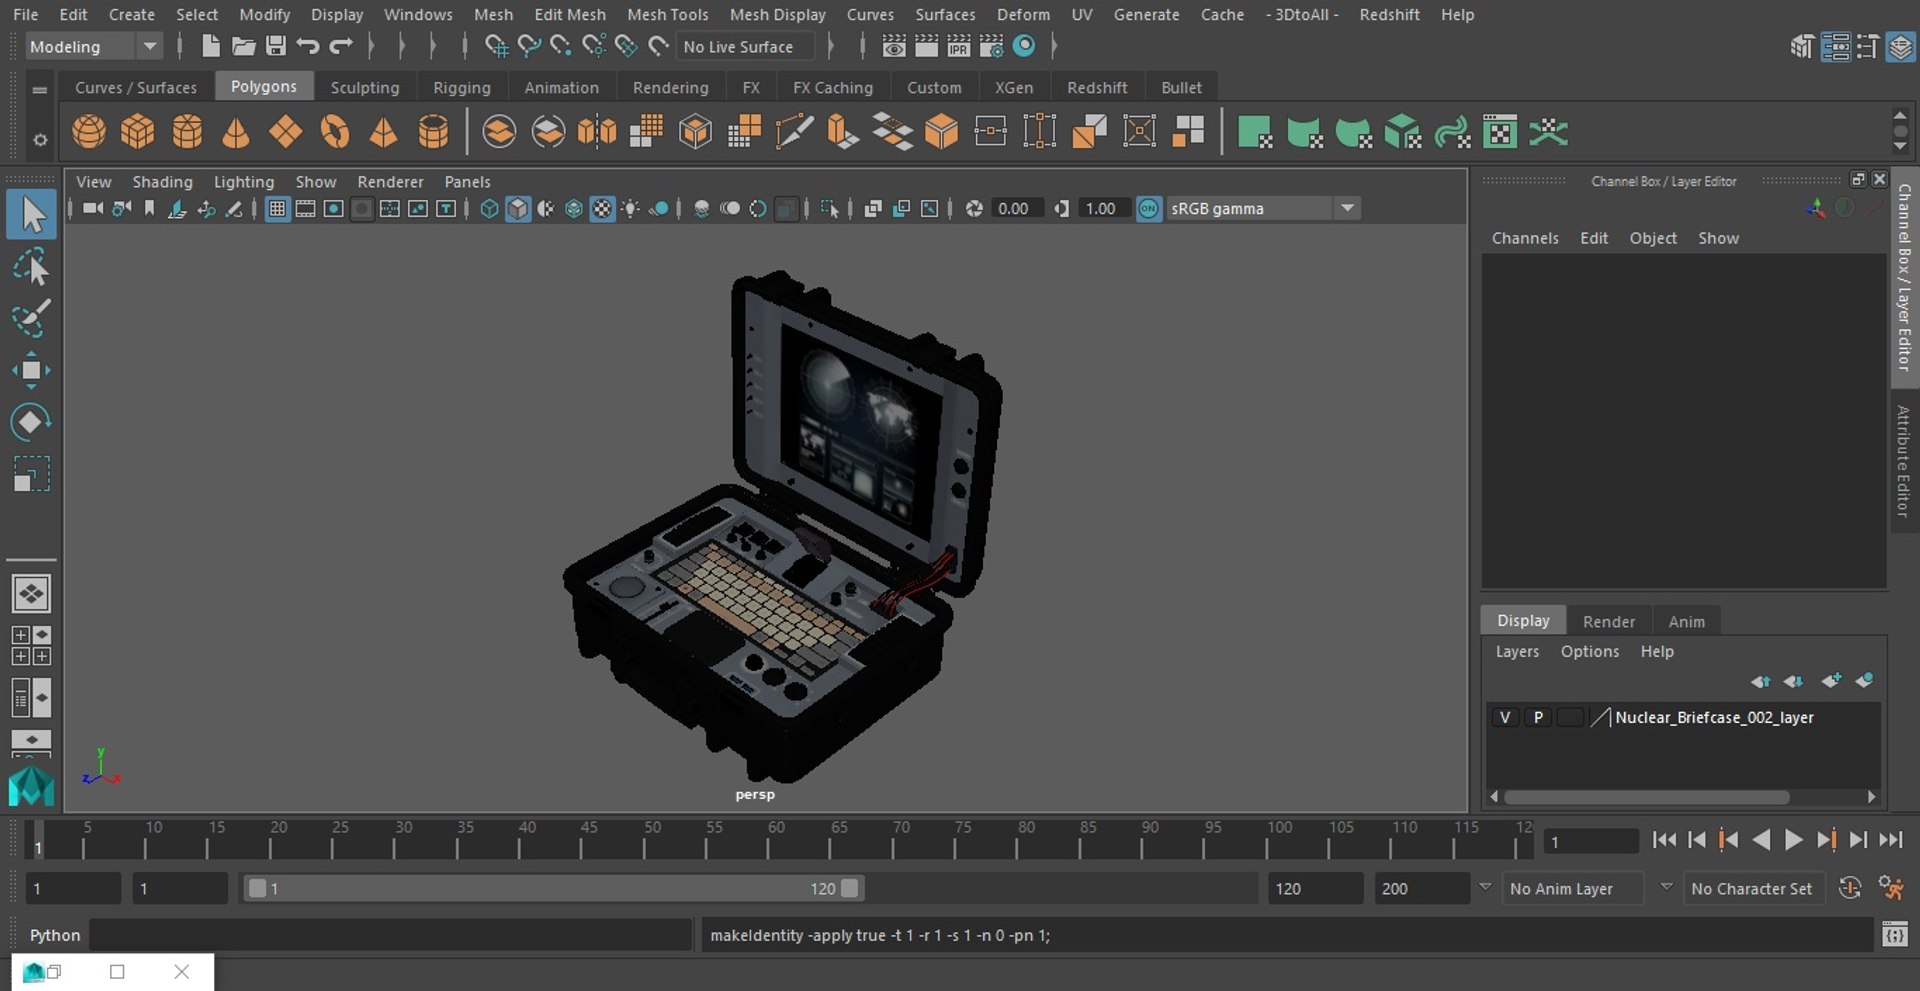Click the New Scene icon
1920x991 pixels.
[x=210, y=46]
